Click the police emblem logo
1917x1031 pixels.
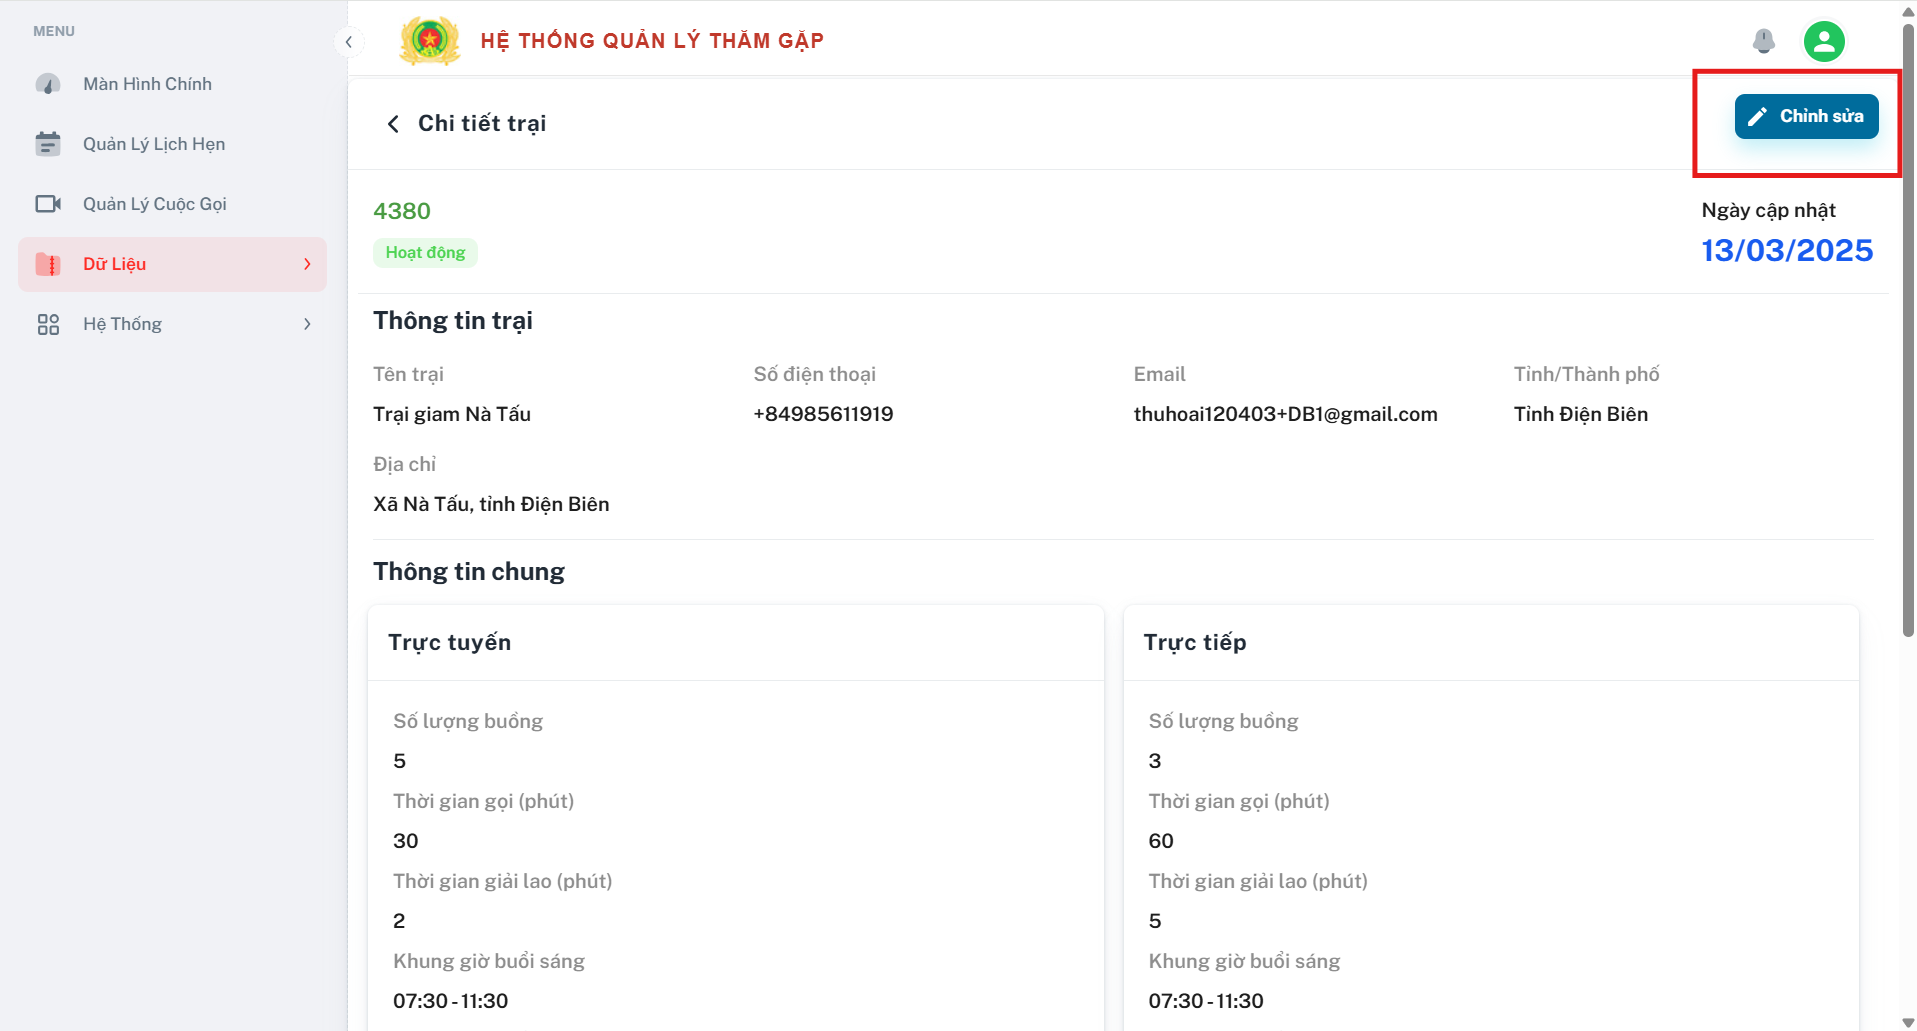coord(430,41)
